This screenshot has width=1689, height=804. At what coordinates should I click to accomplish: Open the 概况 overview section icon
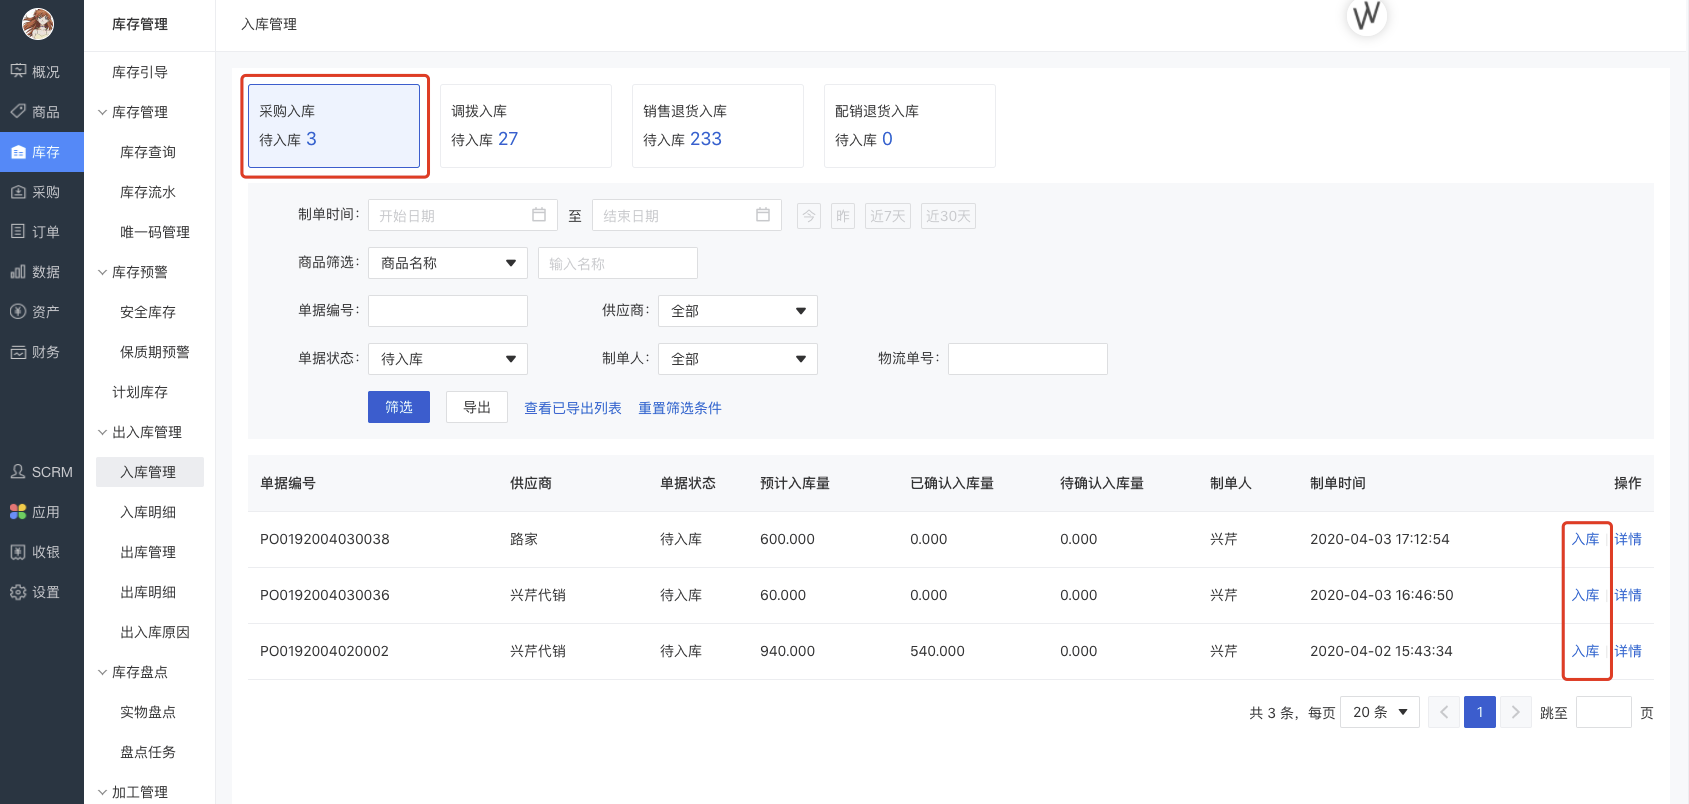[18, 71]
